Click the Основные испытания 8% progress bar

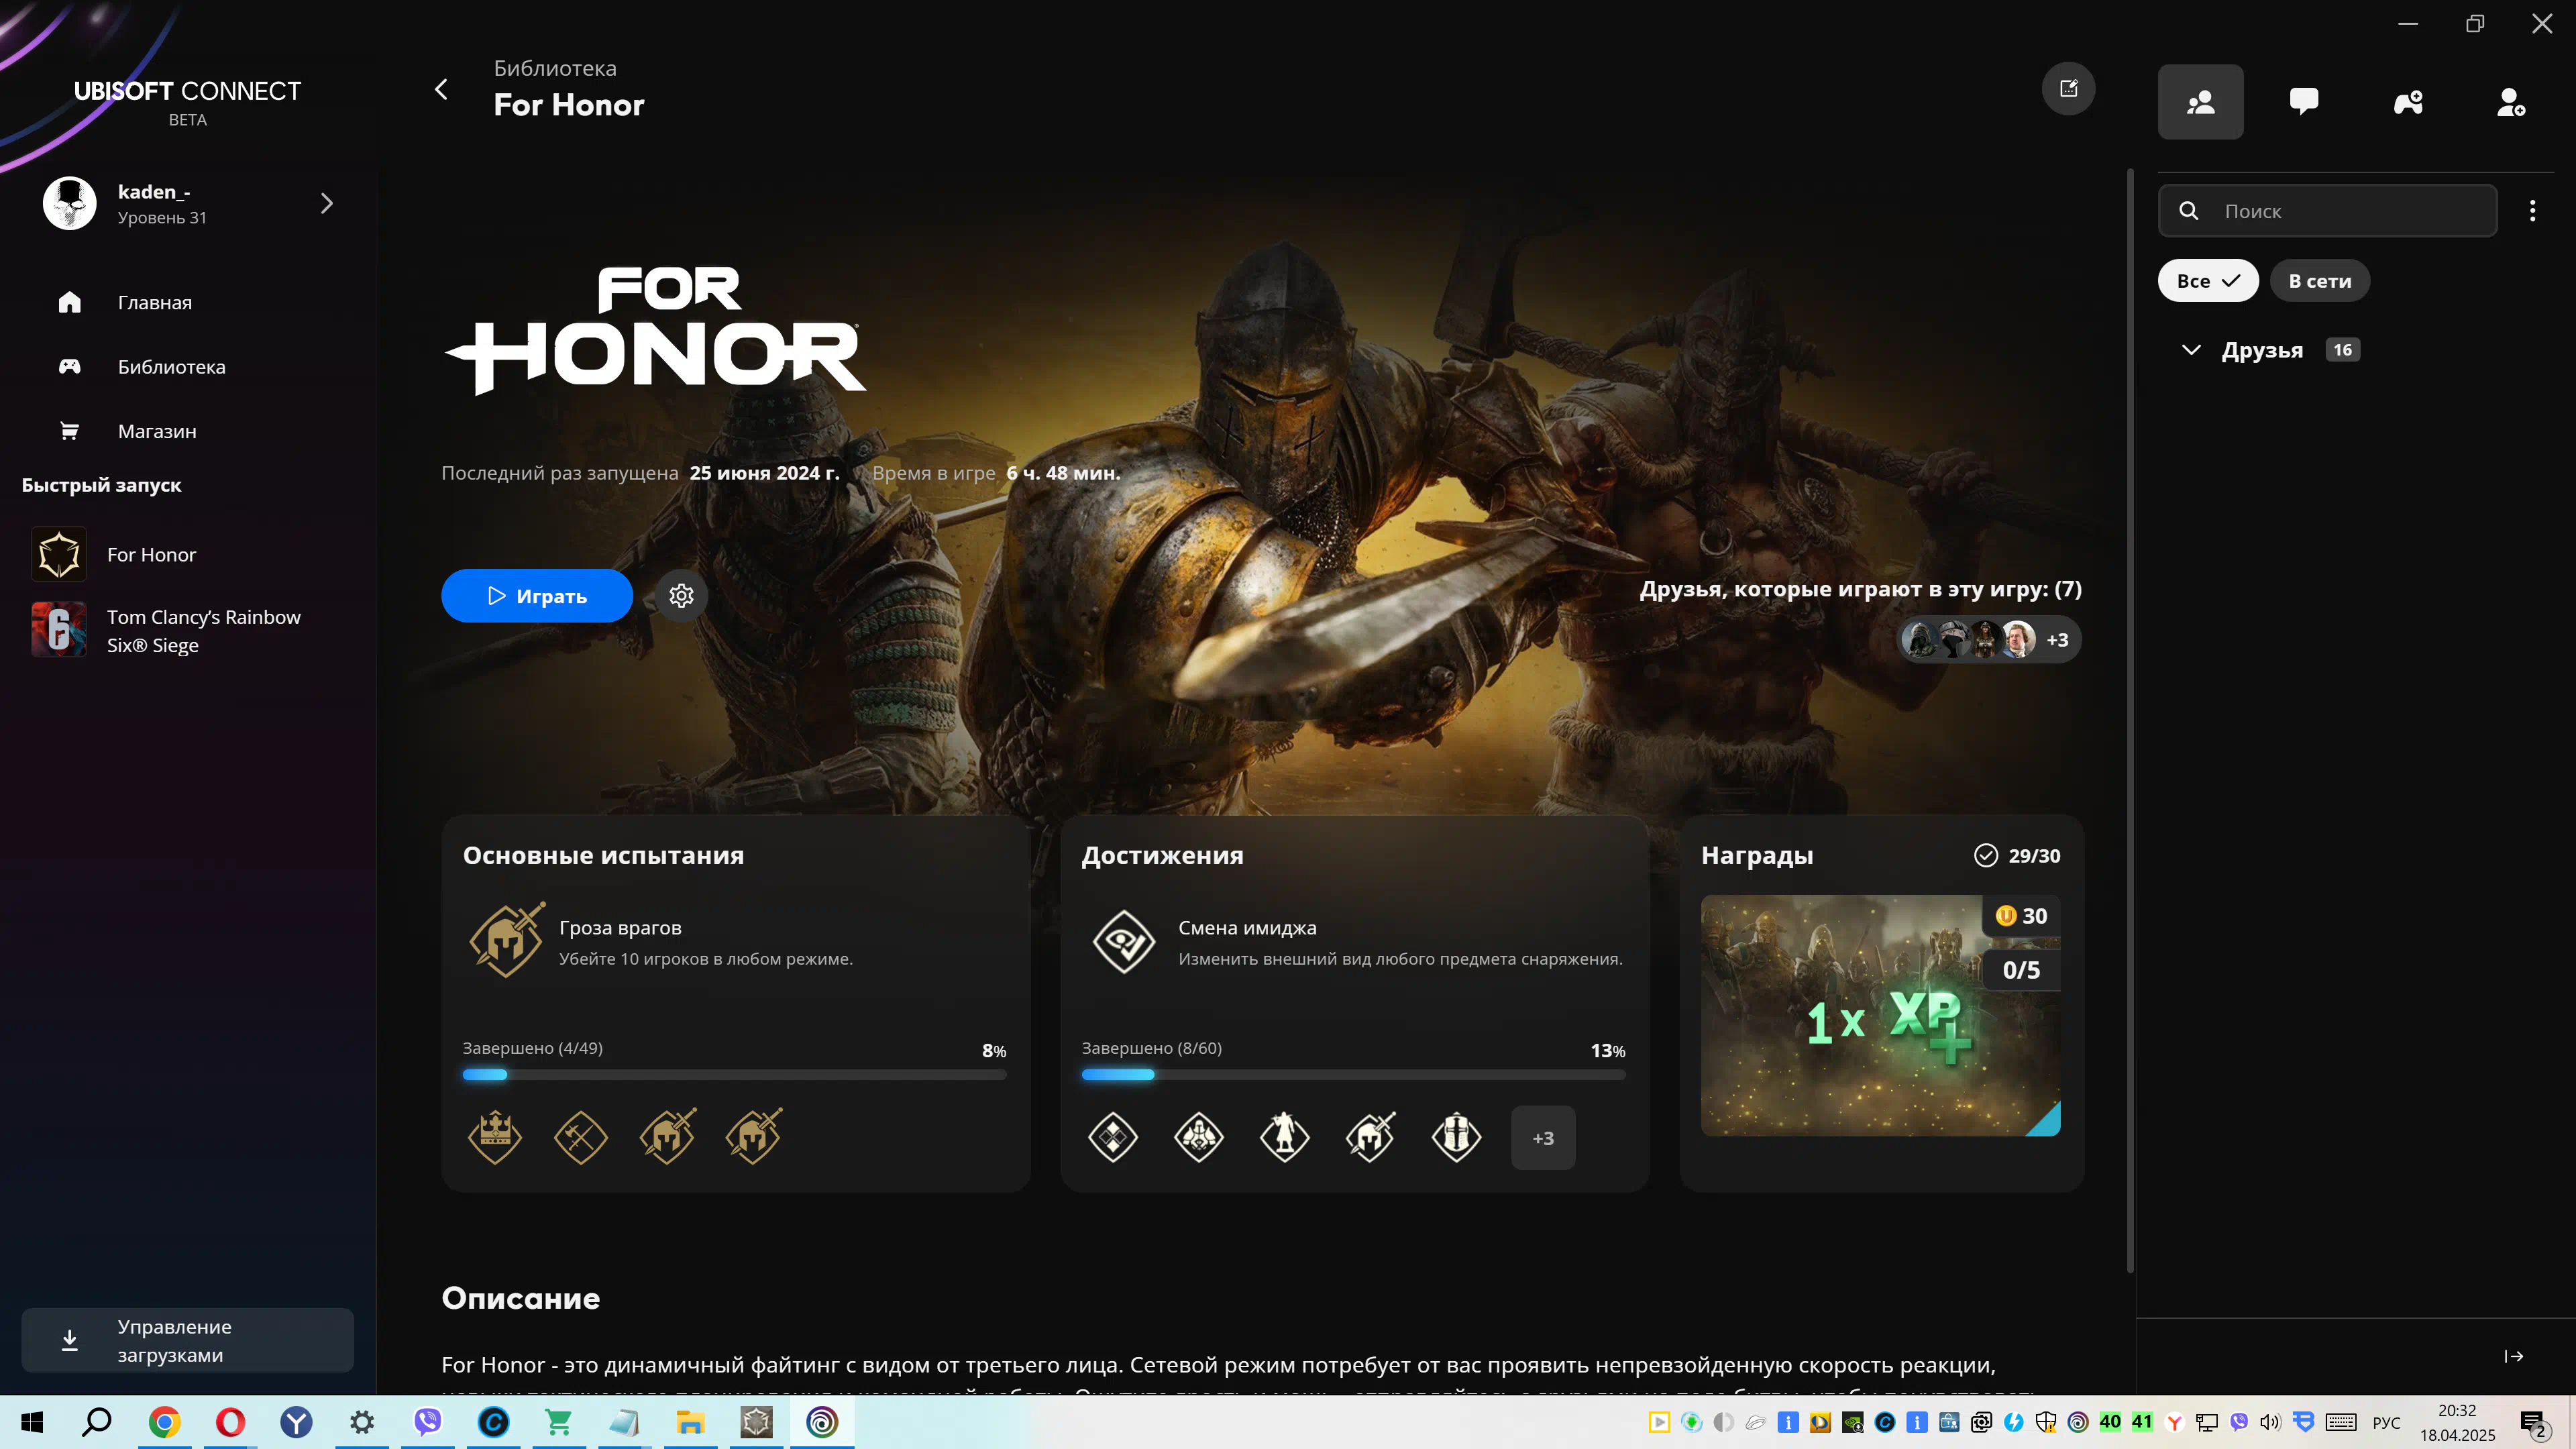coord(734,1075)
